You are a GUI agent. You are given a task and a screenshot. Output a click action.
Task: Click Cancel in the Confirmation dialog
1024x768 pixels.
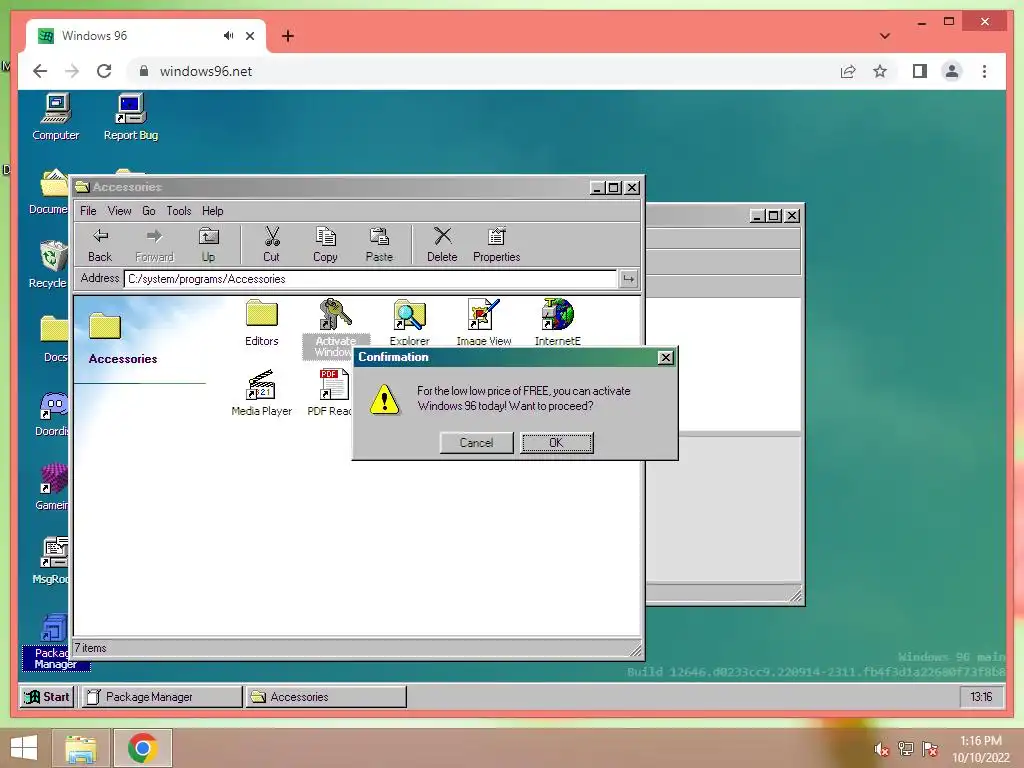tap(476, 443)
